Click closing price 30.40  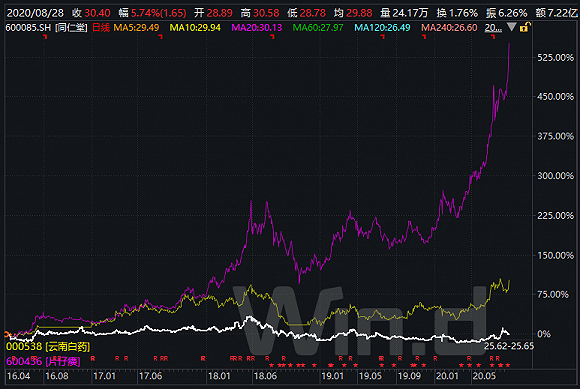(x=97, y=13)
